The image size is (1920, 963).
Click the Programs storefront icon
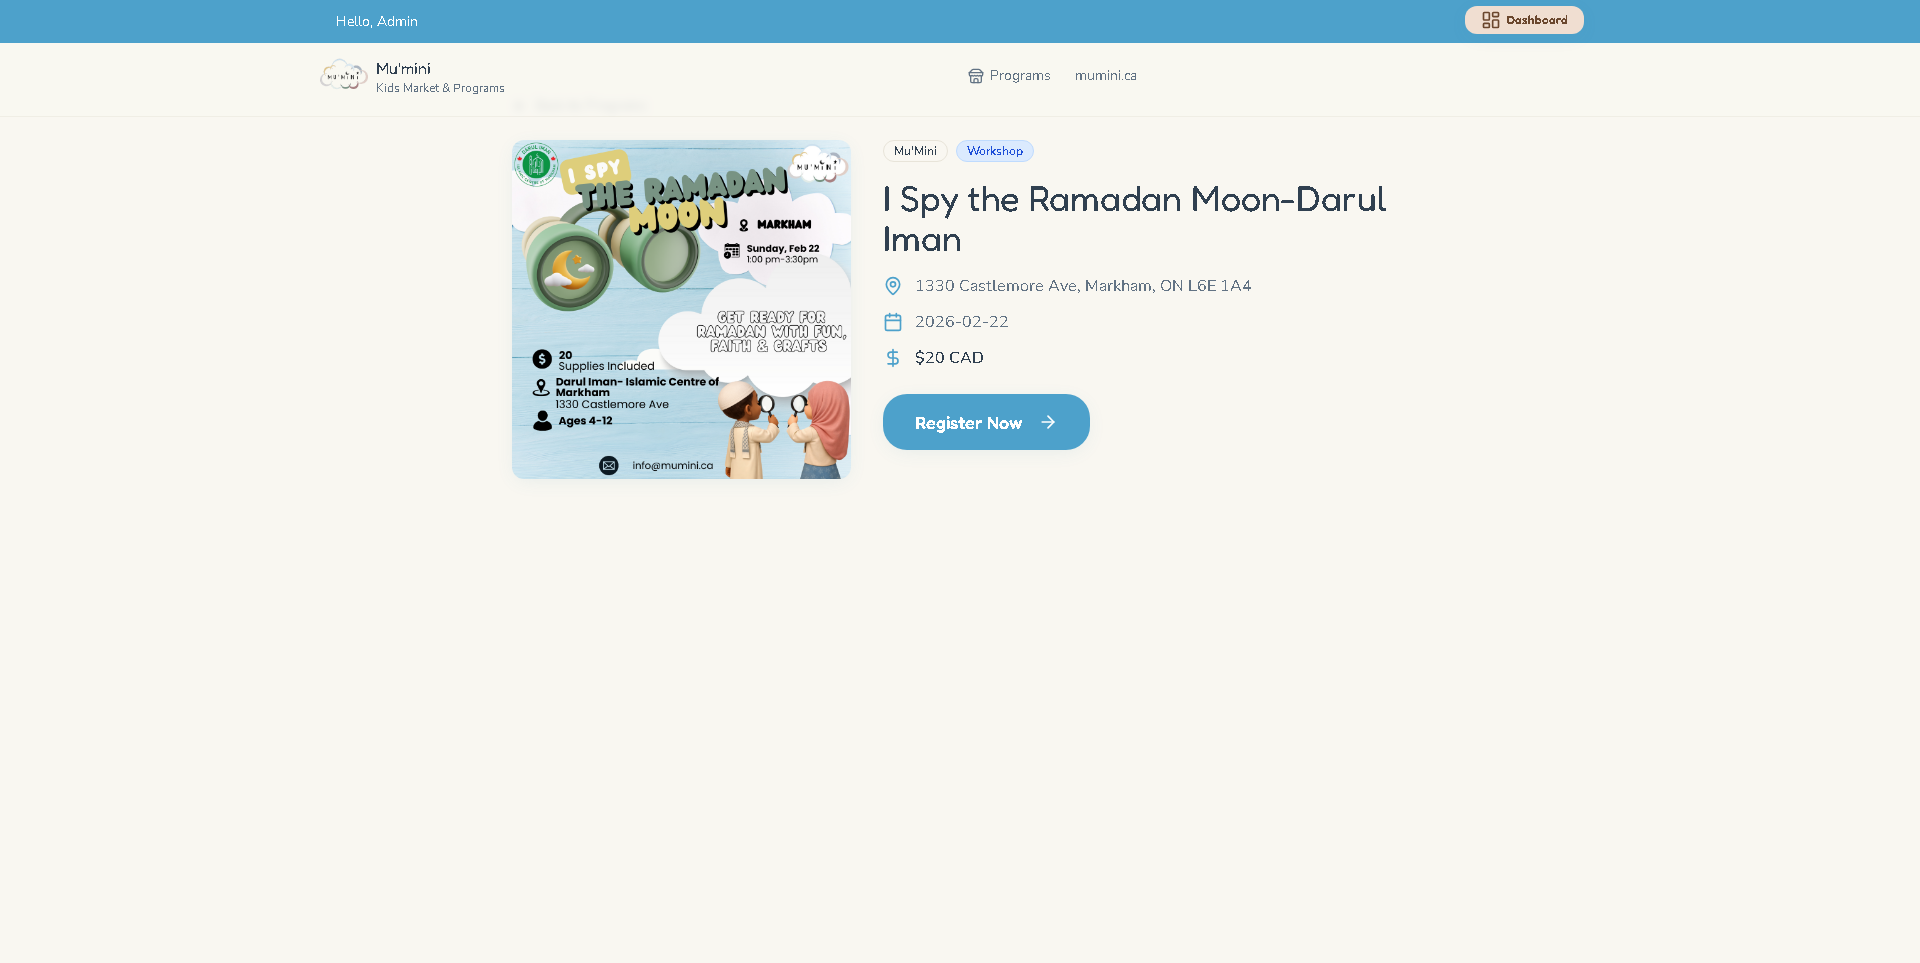(975, 76)
